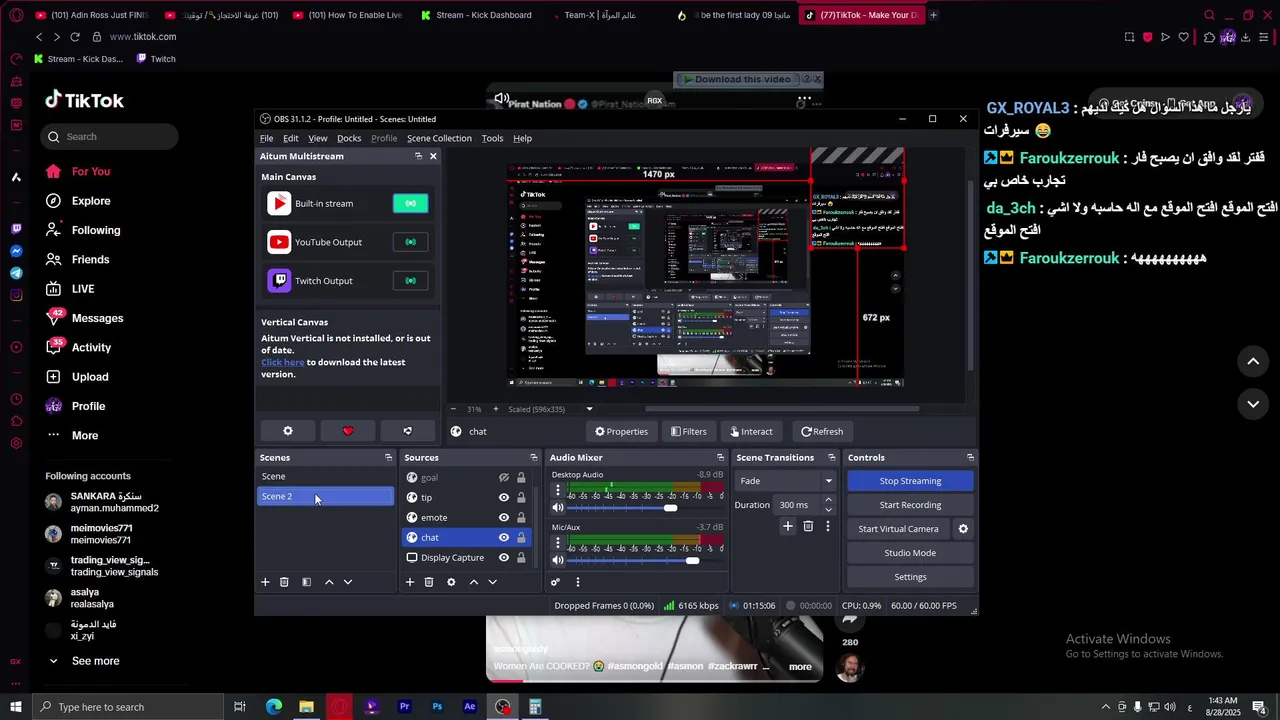Hide the Display Capture source
Screen dimensions: 1280x720
504,558
